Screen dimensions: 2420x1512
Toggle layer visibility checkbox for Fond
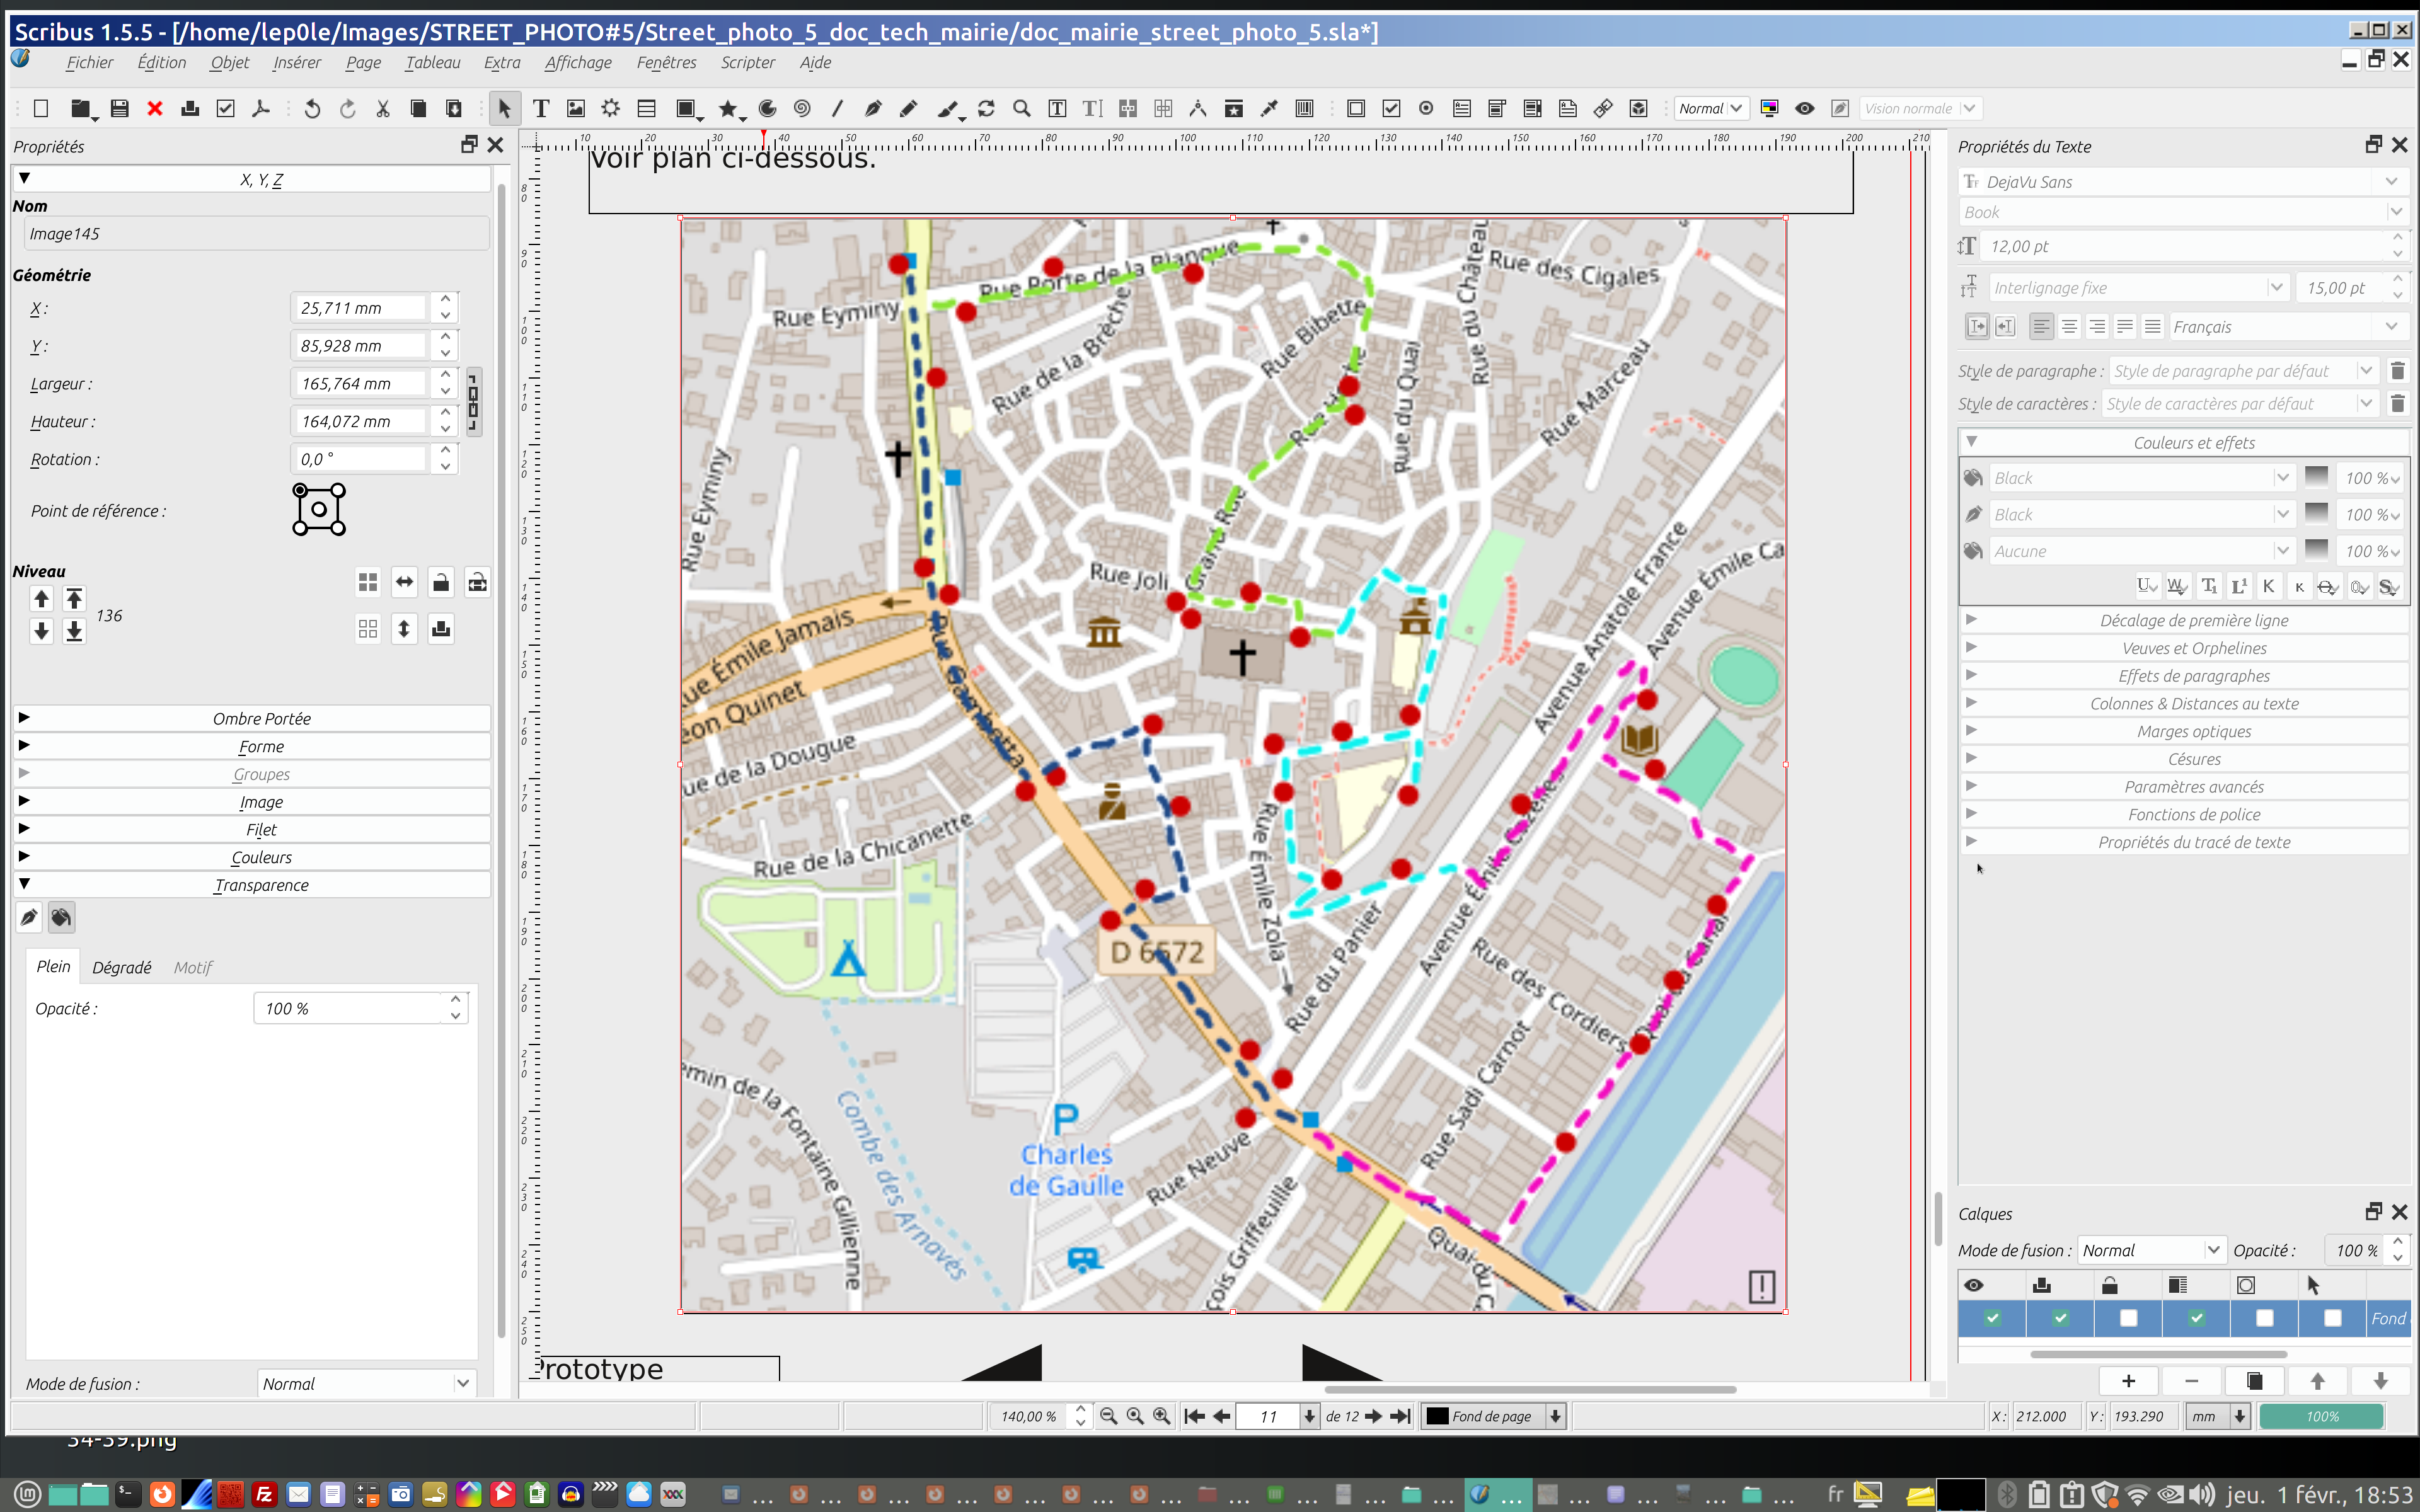coord(1992,1318)
